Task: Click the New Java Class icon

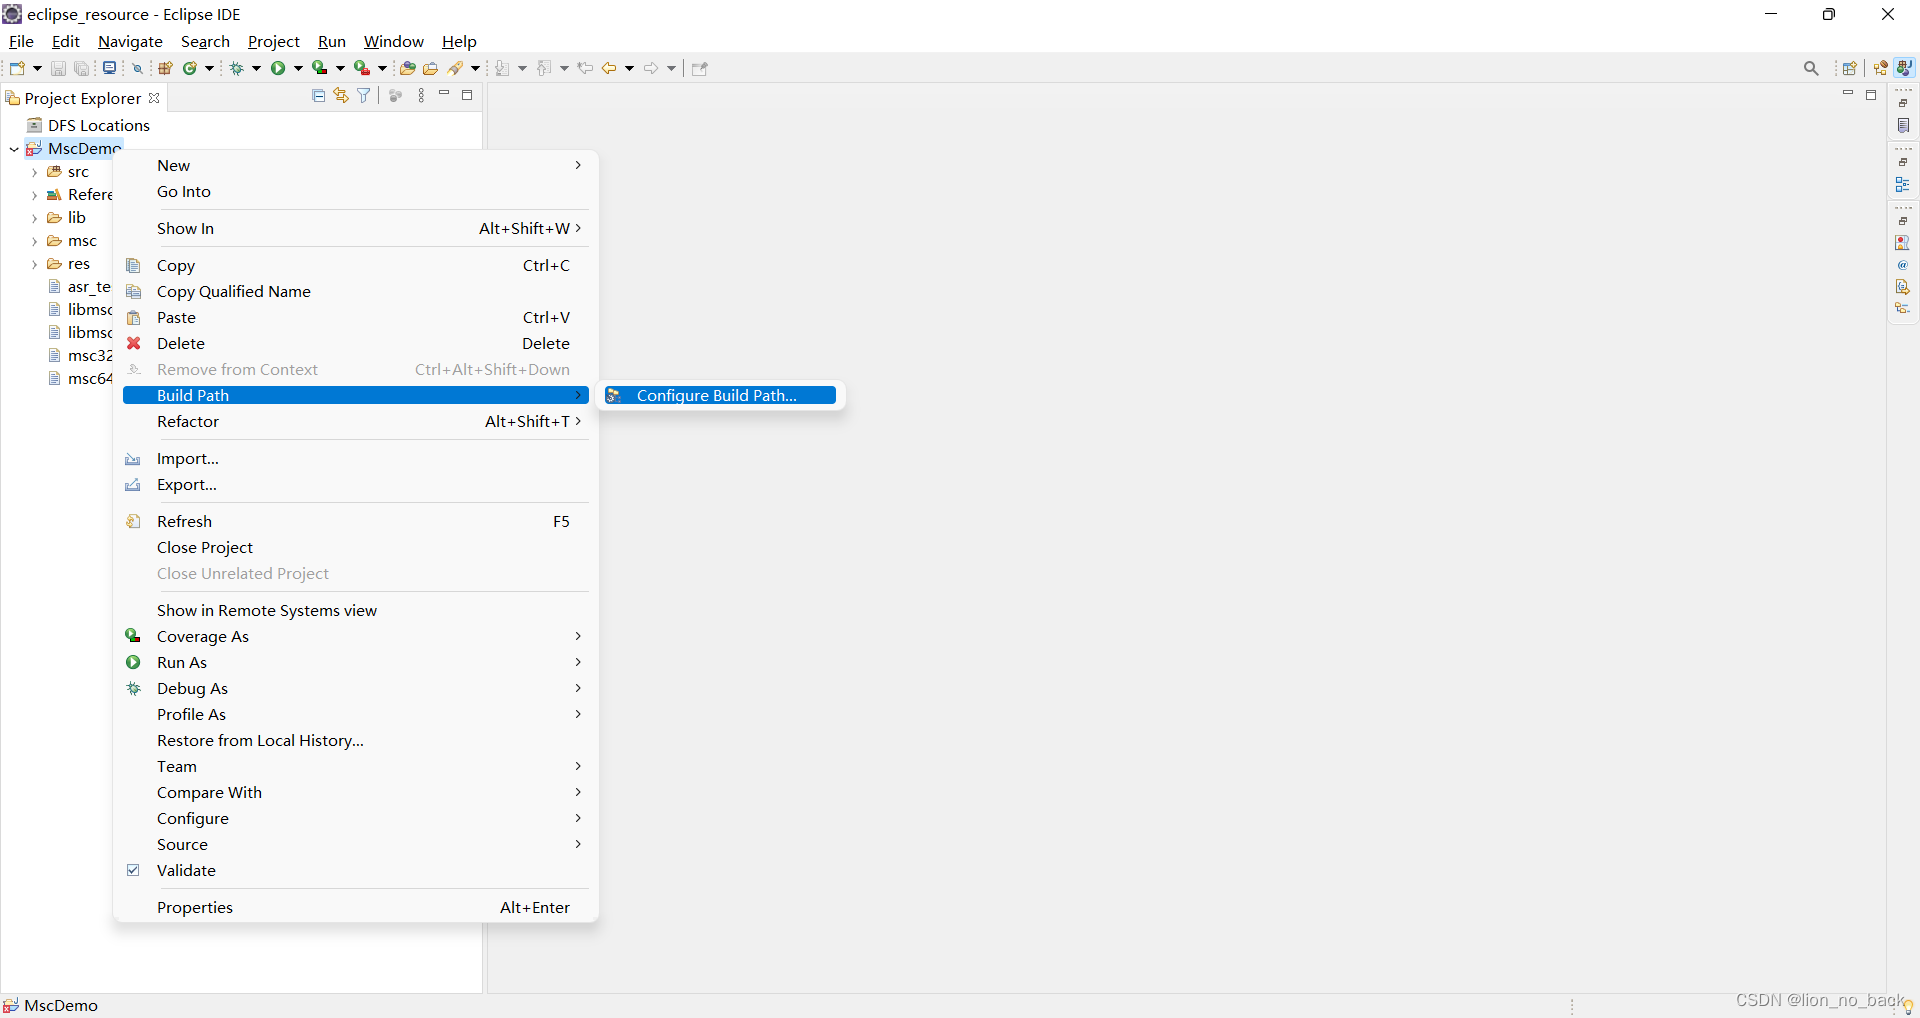Action: pos(189,68)
